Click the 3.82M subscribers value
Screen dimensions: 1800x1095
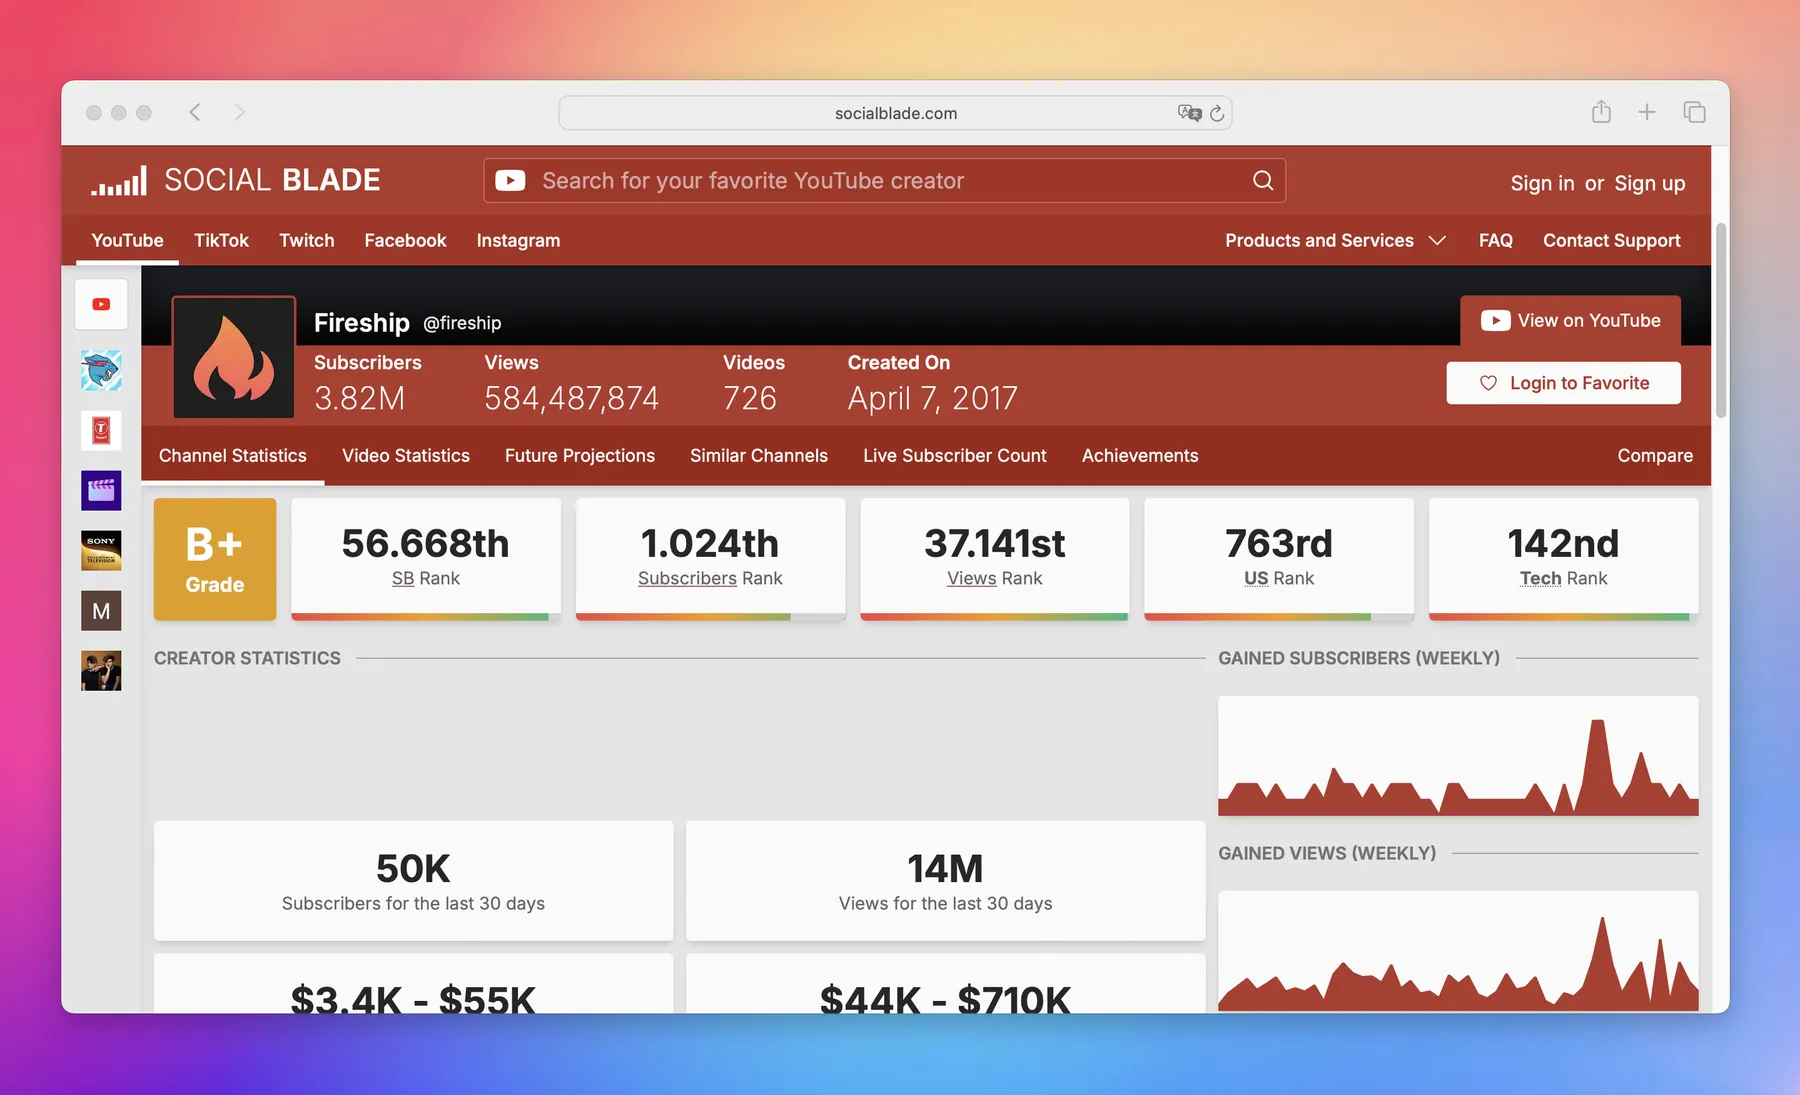coord(359,399)
